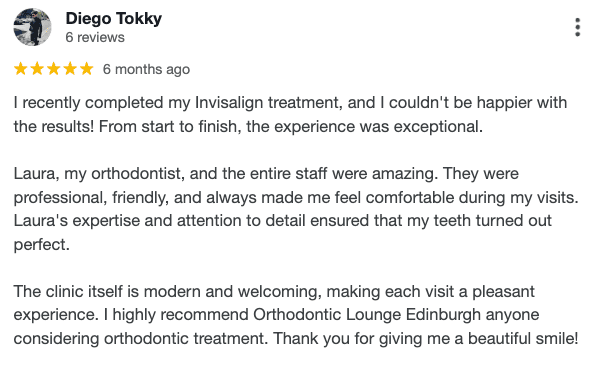Viewport: 596px width, 366px height.
Task: View the reviewer's "6 reviews" count link
Action: (x=95, y=38)
